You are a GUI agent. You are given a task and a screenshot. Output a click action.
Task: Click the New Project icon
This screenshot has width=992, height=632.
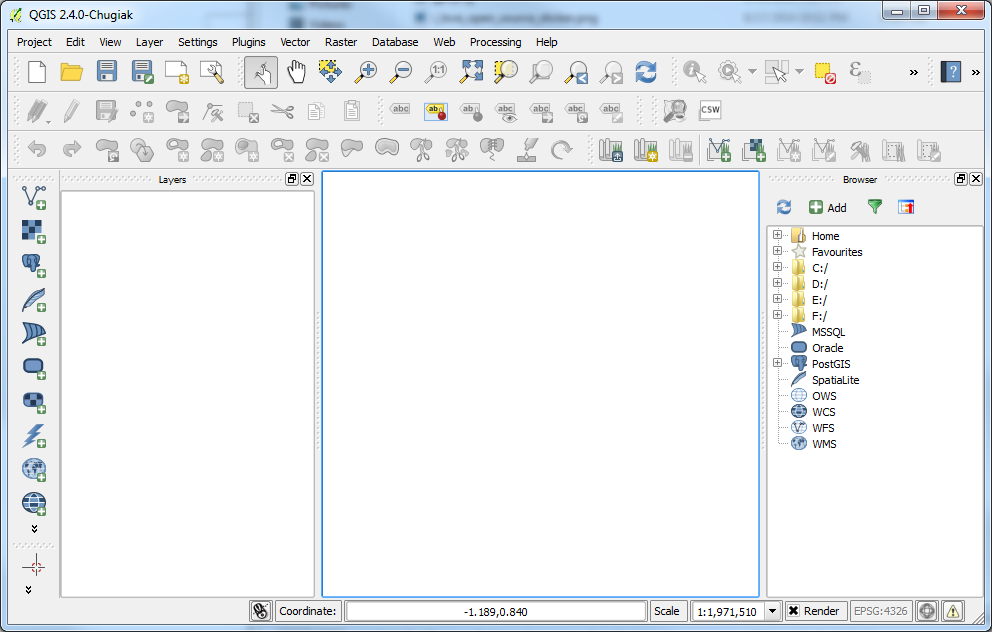click(x=37, y=71)
